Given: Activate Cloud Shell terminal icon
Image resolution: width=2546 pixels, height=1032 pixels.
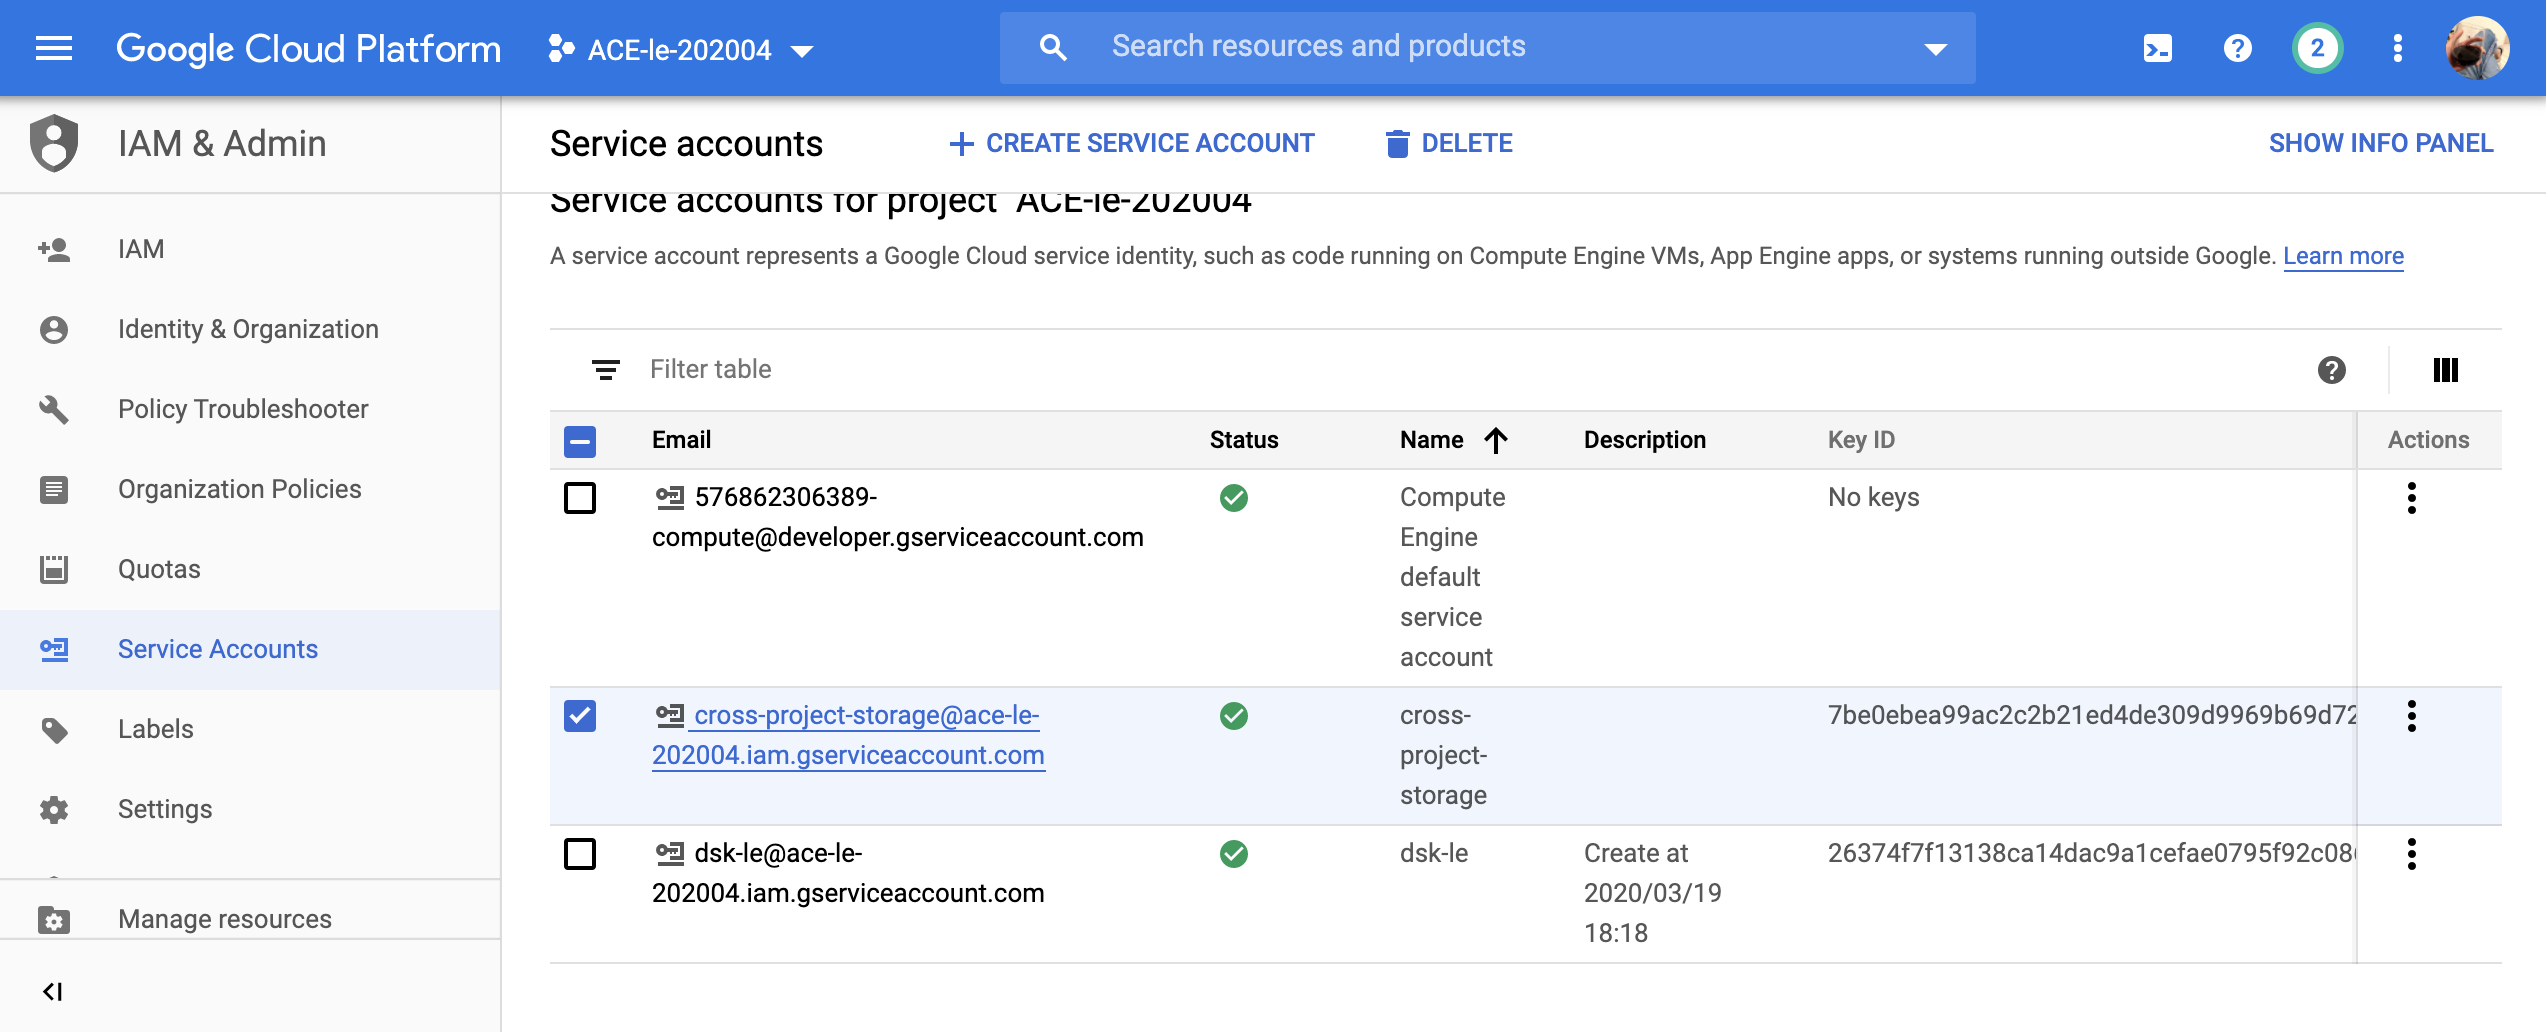Looking at the screenshot, I should click(x=2157, y=48).
